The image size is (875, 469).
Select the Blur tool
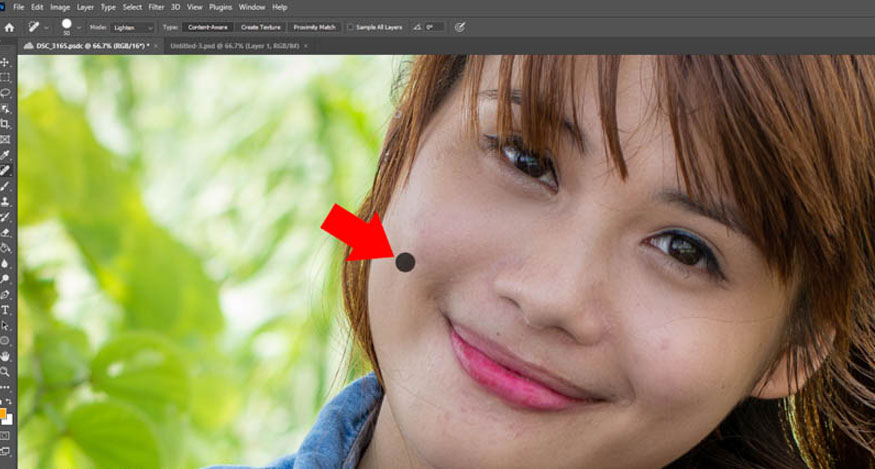(x=5, y=263)
